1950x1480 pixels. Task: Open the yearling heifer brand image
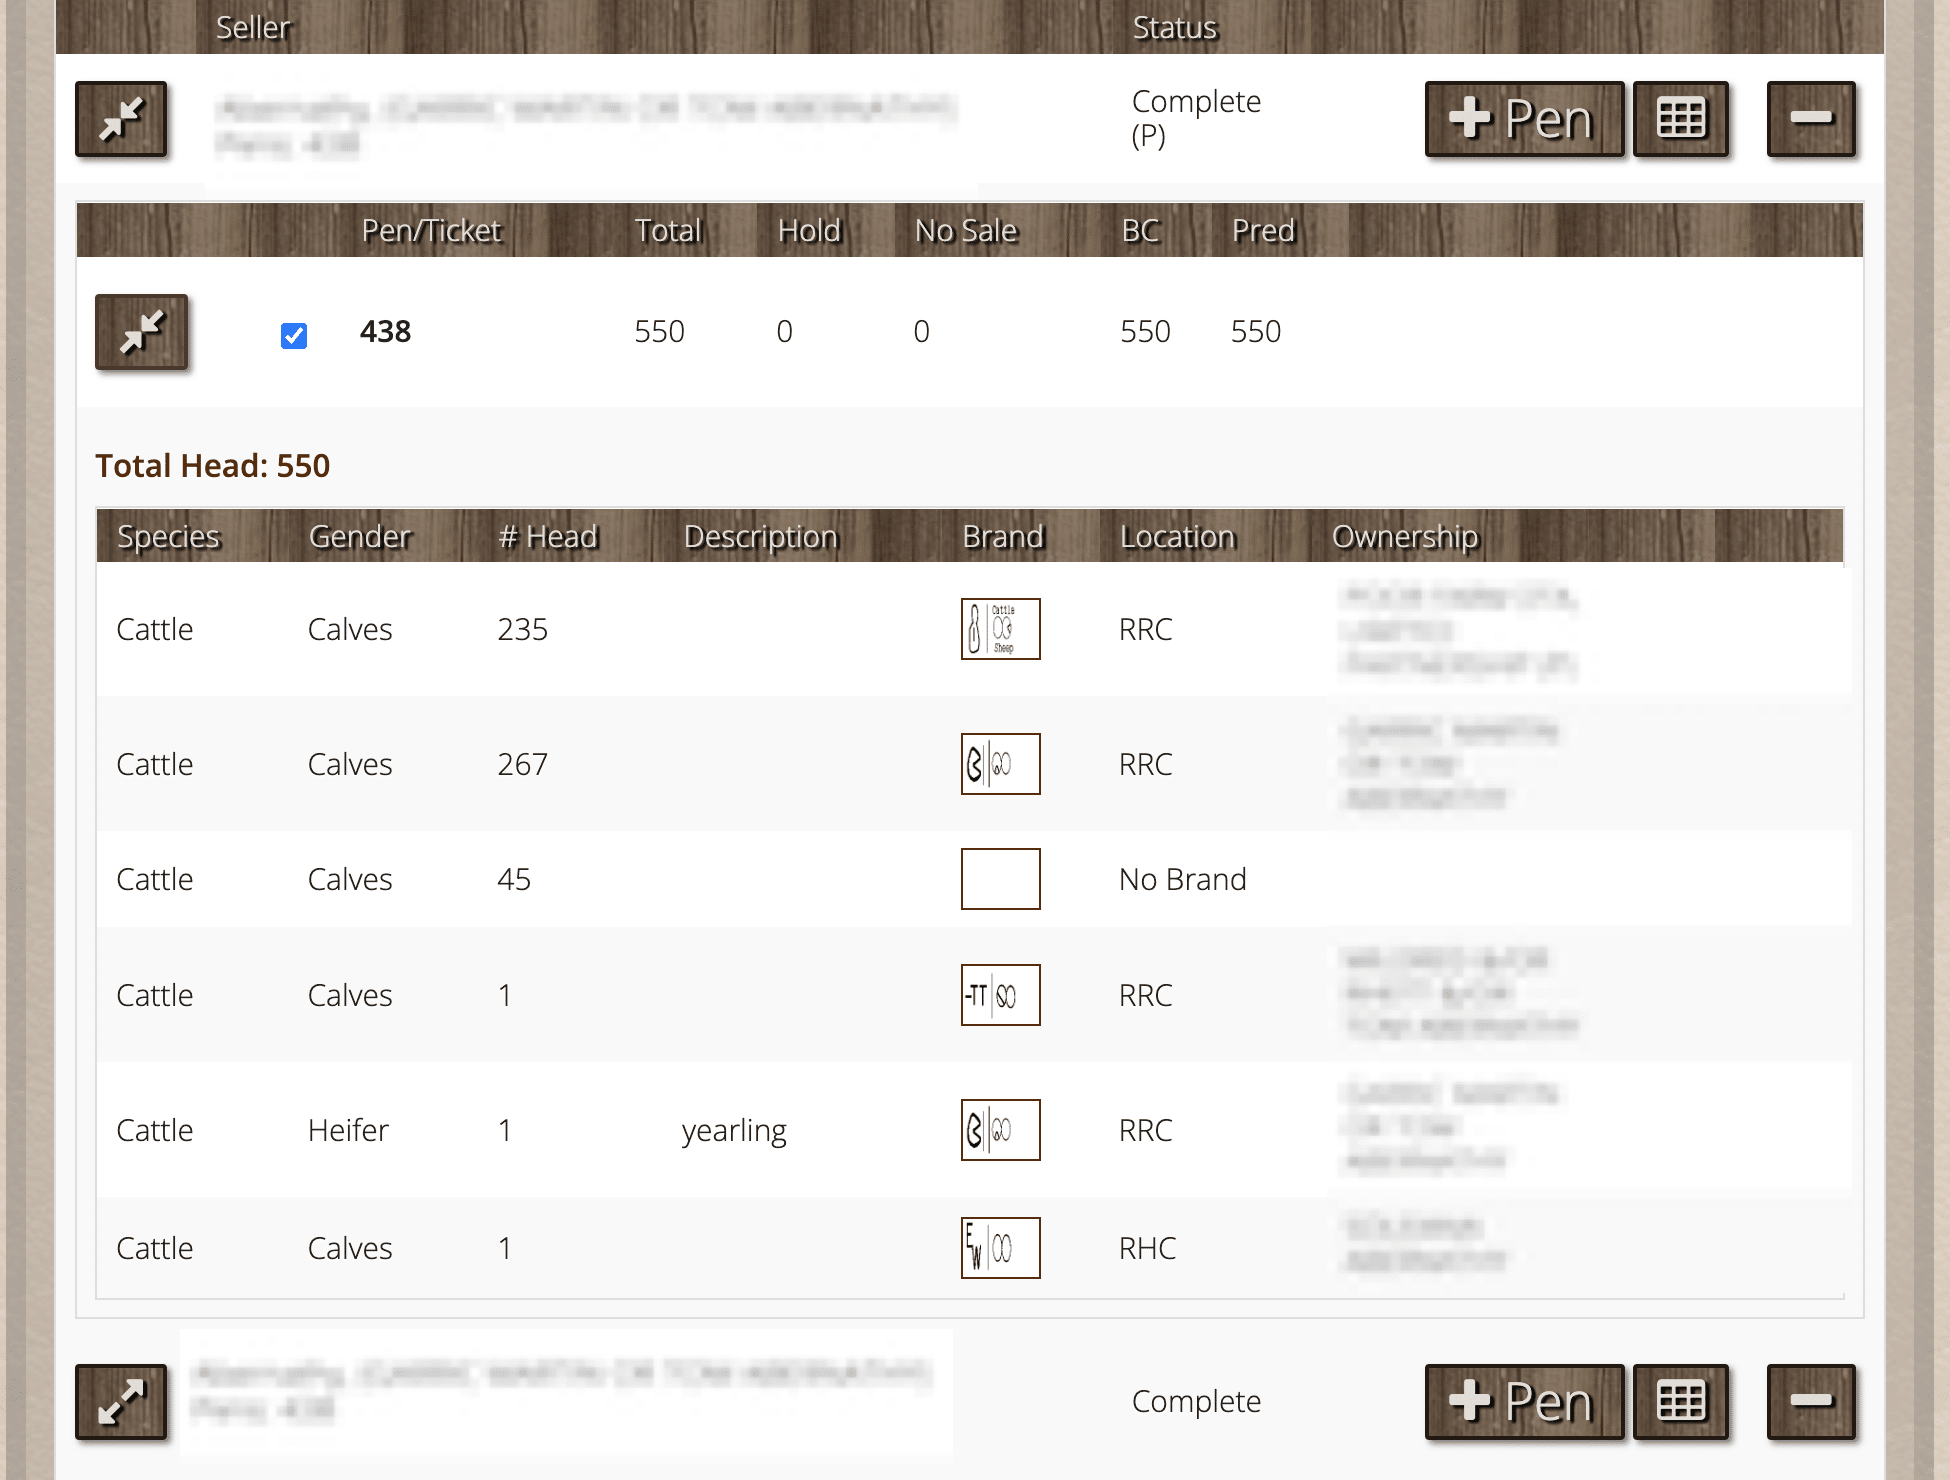(1000, 1130)
